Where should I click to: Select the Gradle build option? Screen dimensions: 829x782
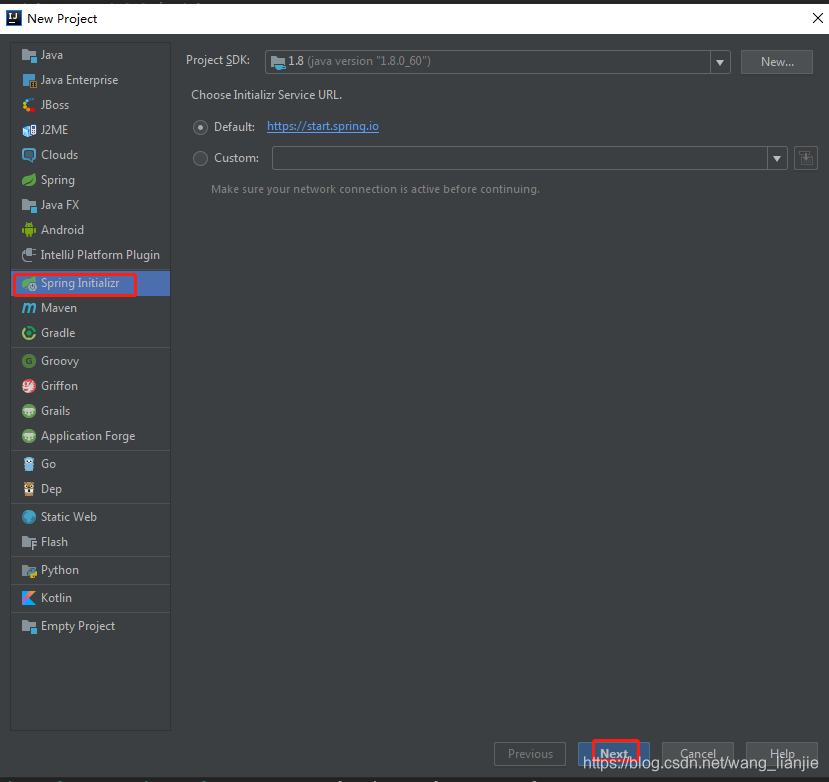click(x=56, y=332)
